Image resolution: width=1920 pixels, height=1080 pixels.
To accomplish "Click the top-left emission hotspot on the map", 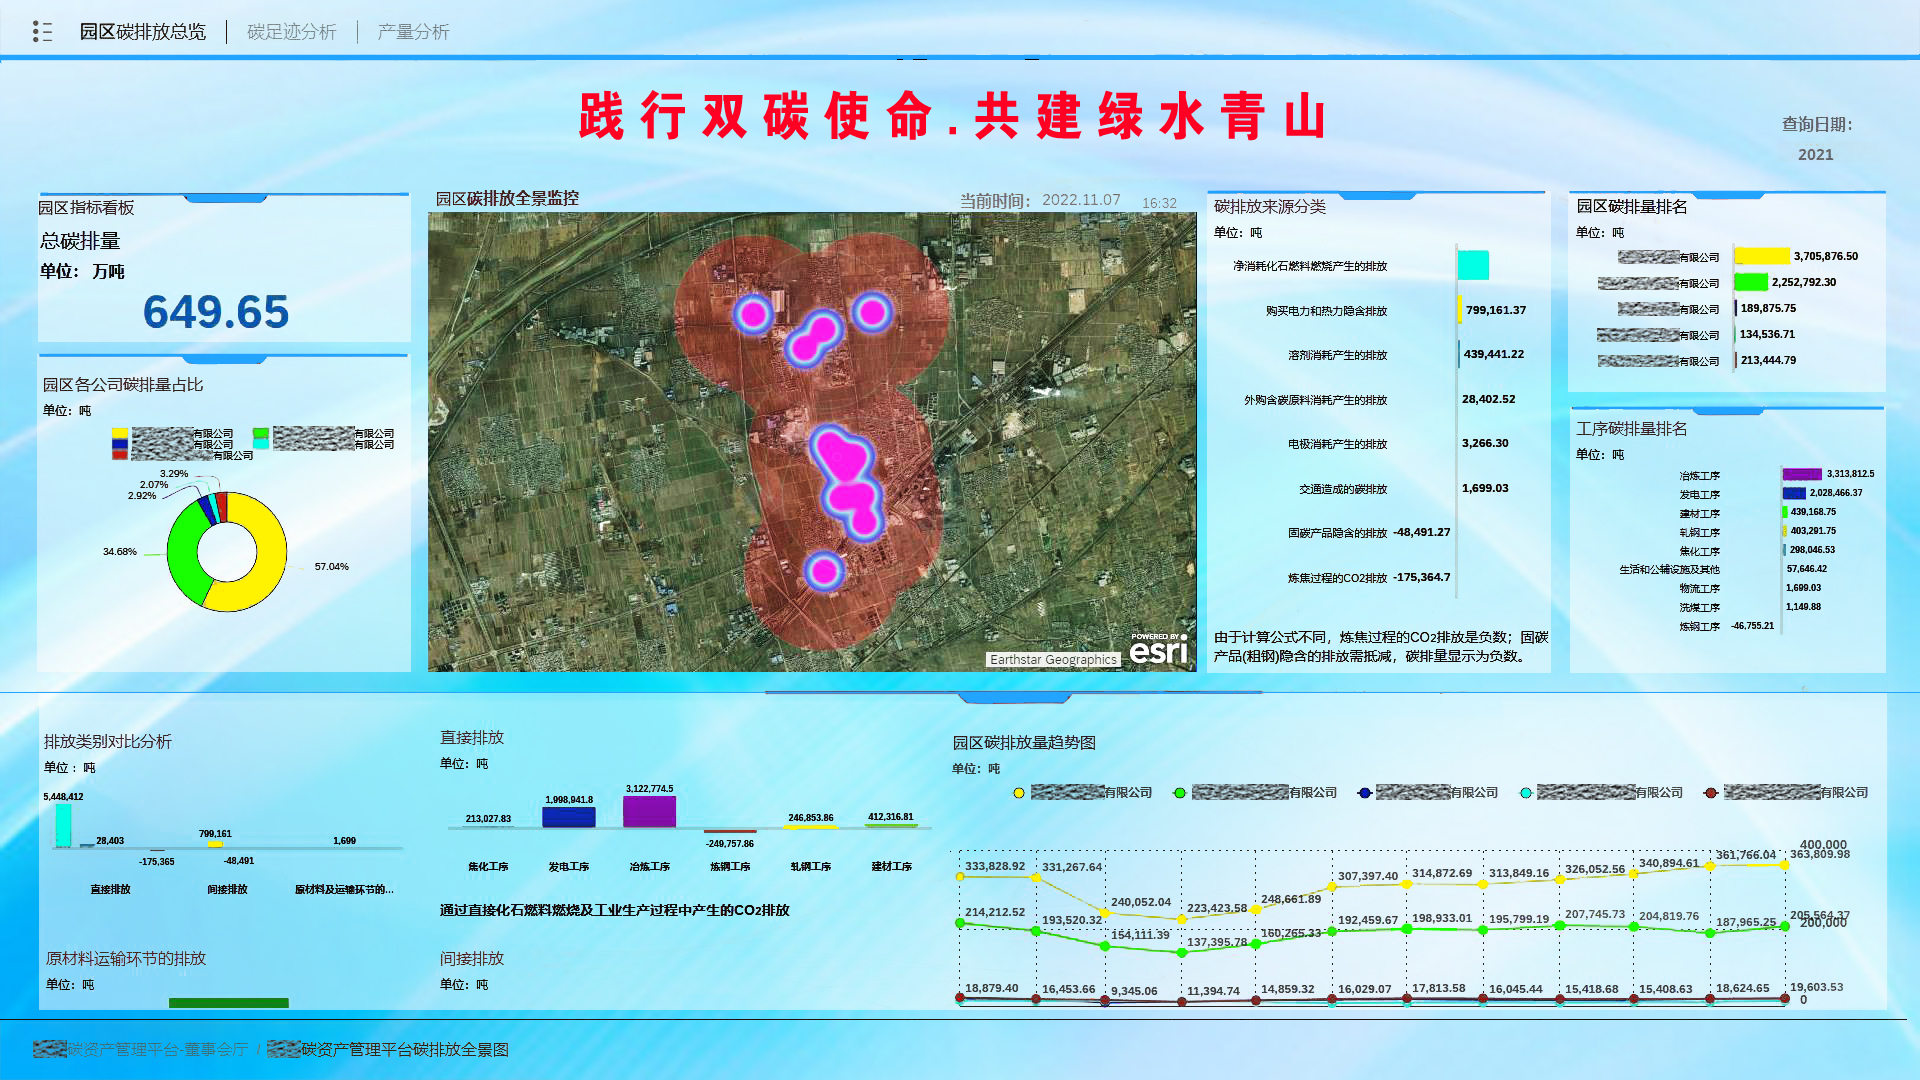I will [753, 315].
